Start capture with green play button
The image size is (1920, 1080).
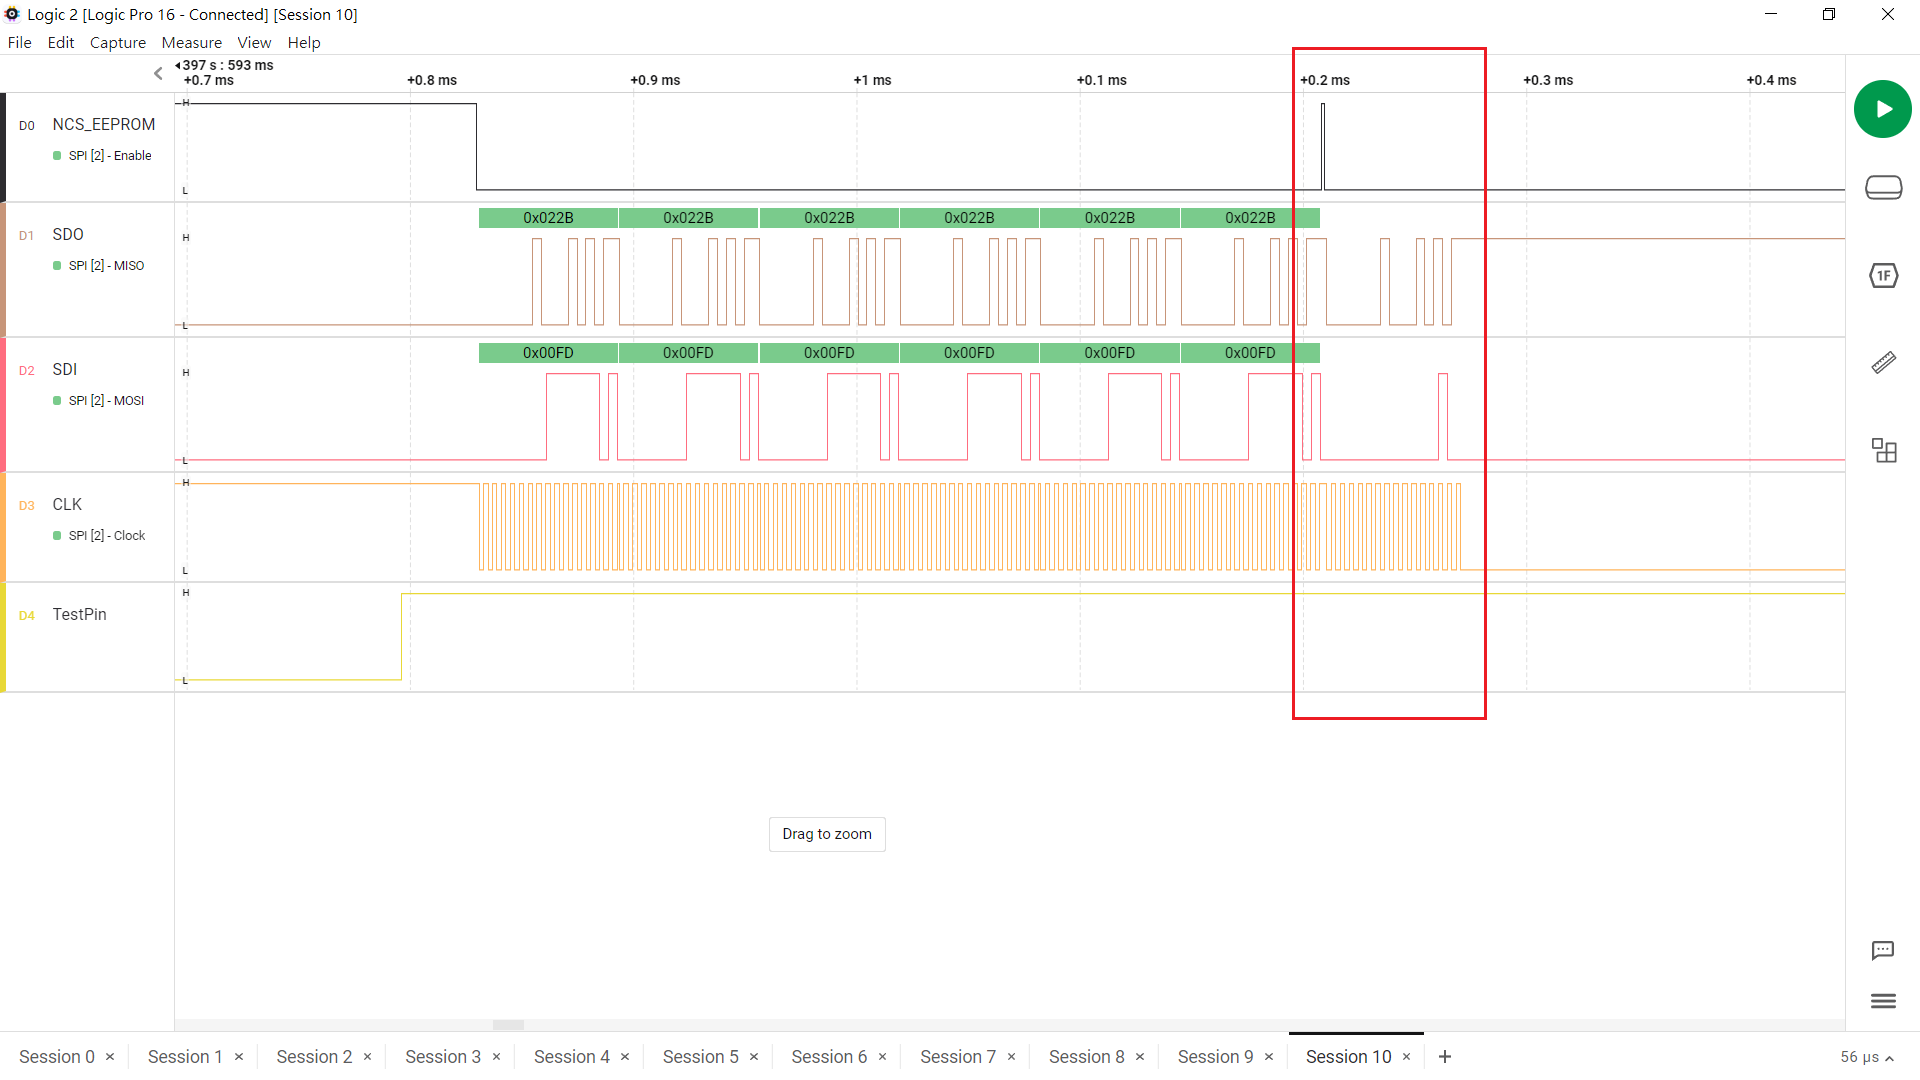(x=1882, y=109)
